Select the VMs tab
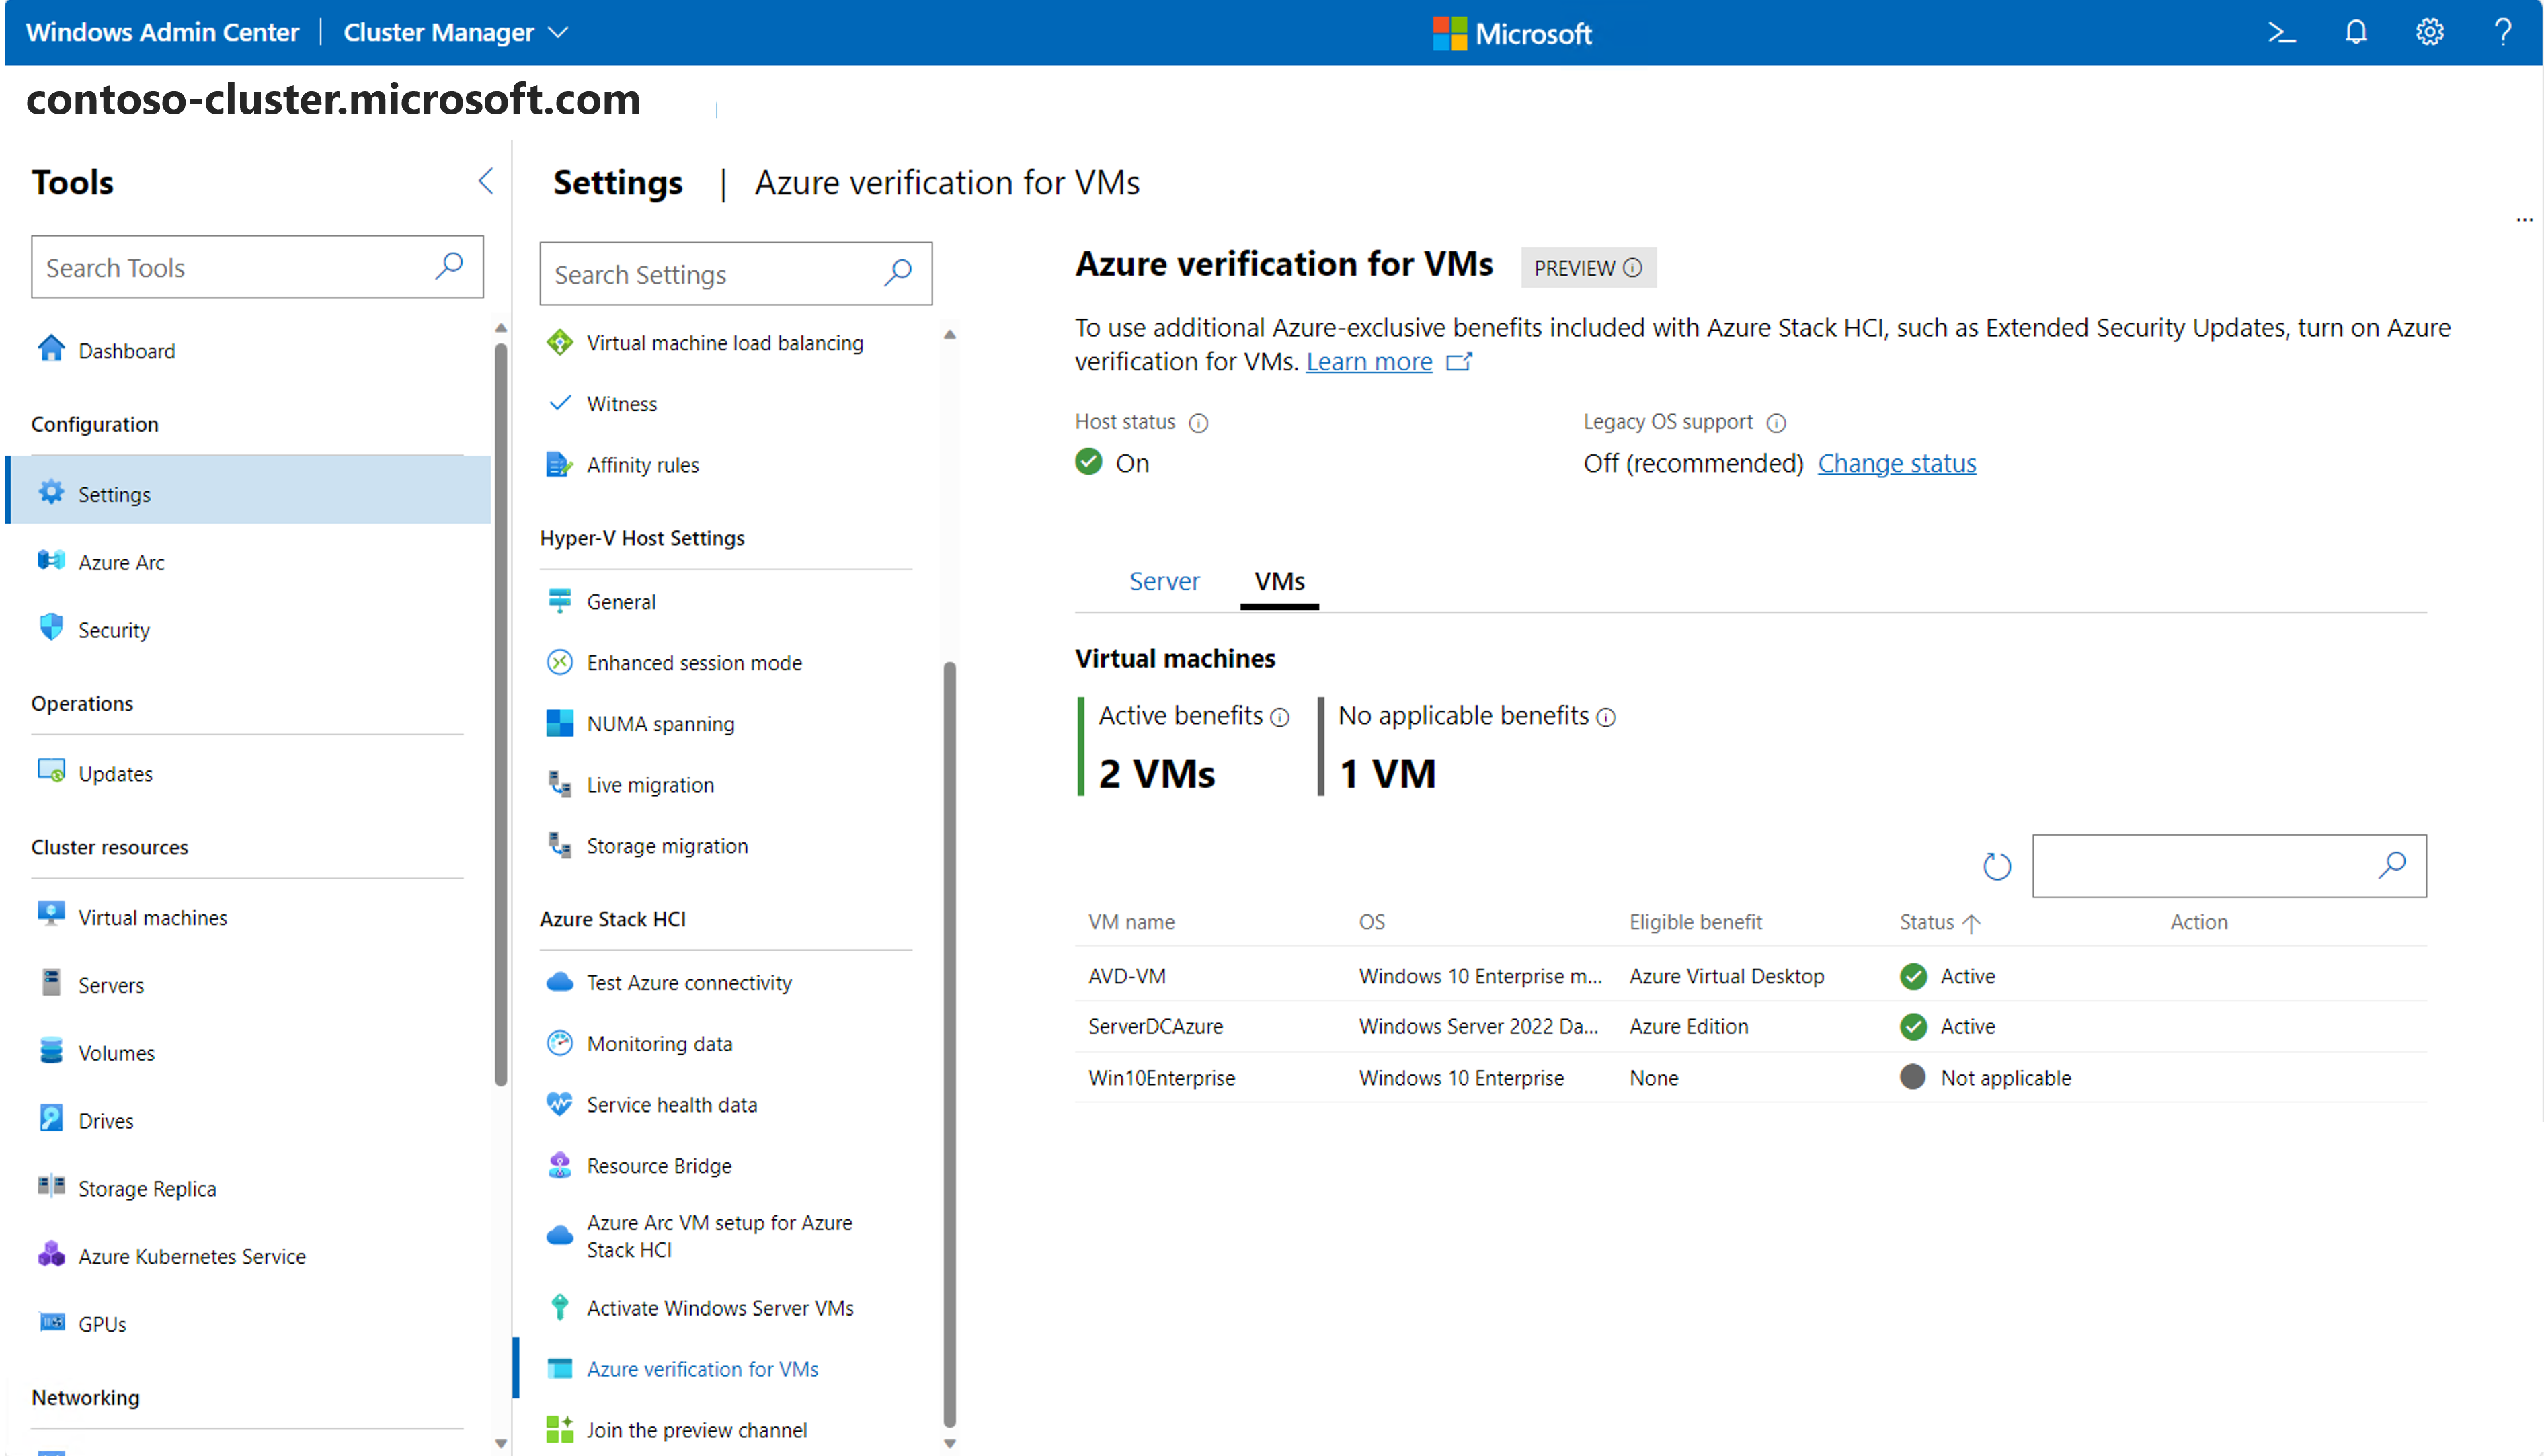 (1279, 581)
